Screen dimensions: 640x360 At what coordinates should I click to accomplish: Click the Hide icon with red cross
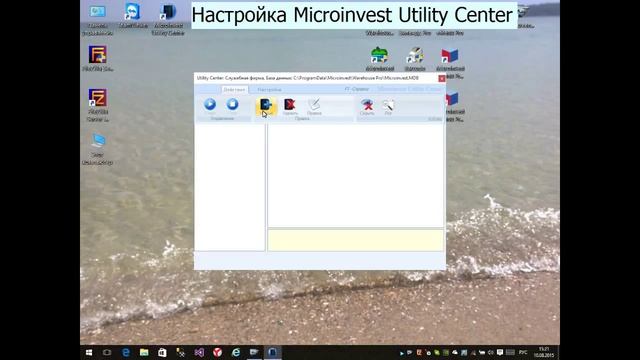[367, 107]
